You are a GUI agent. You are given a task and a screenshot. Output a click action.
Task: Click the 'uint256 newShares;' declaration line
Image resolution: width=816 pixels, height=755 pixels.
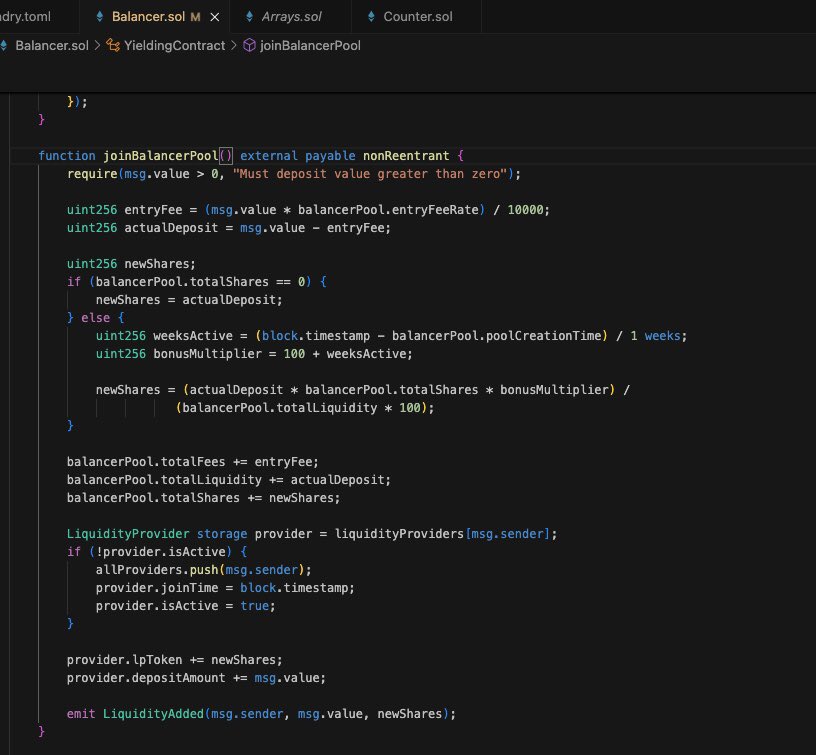[x=131, y=264]
